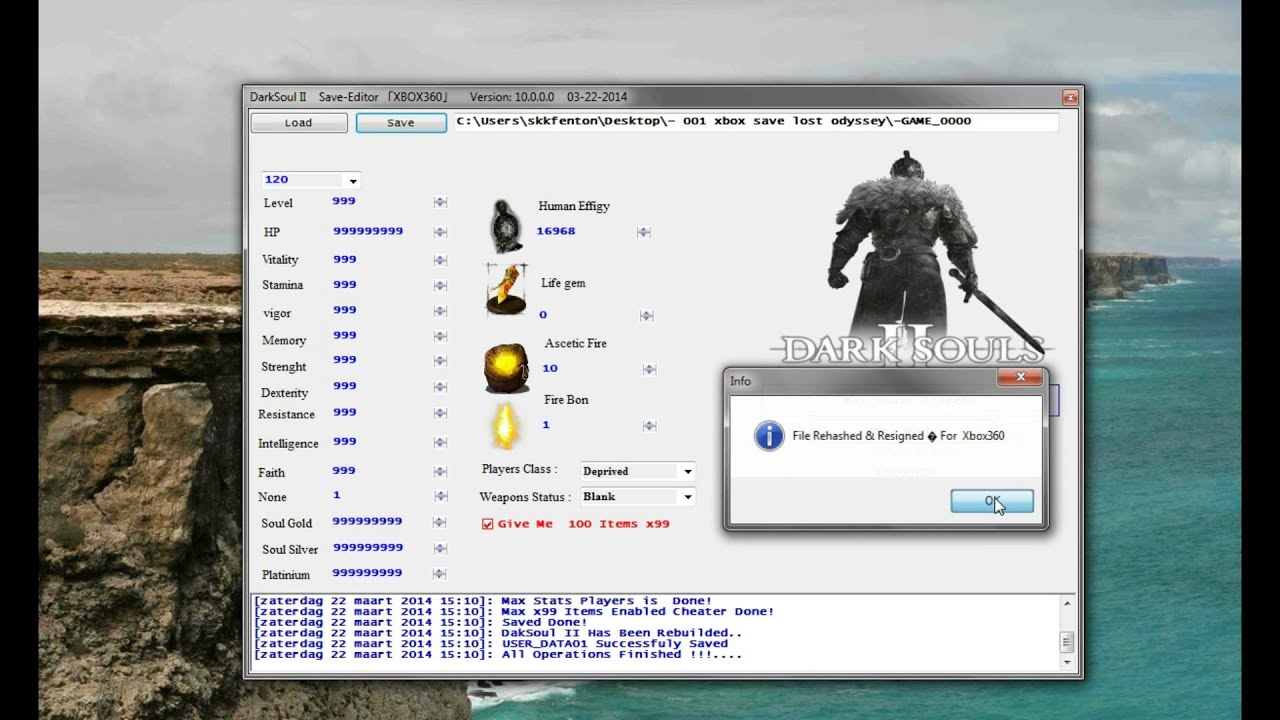Click the Level value 999
Viewport: 1280px width, 720px height.
(x=344, y=201)
